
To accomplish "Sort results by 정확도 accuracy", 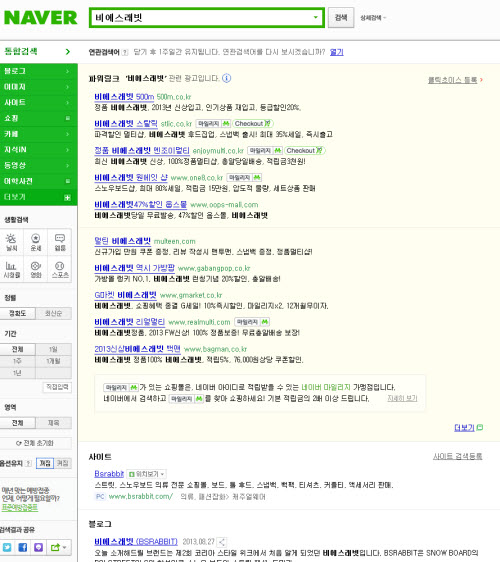I will (x=18, y=313).
